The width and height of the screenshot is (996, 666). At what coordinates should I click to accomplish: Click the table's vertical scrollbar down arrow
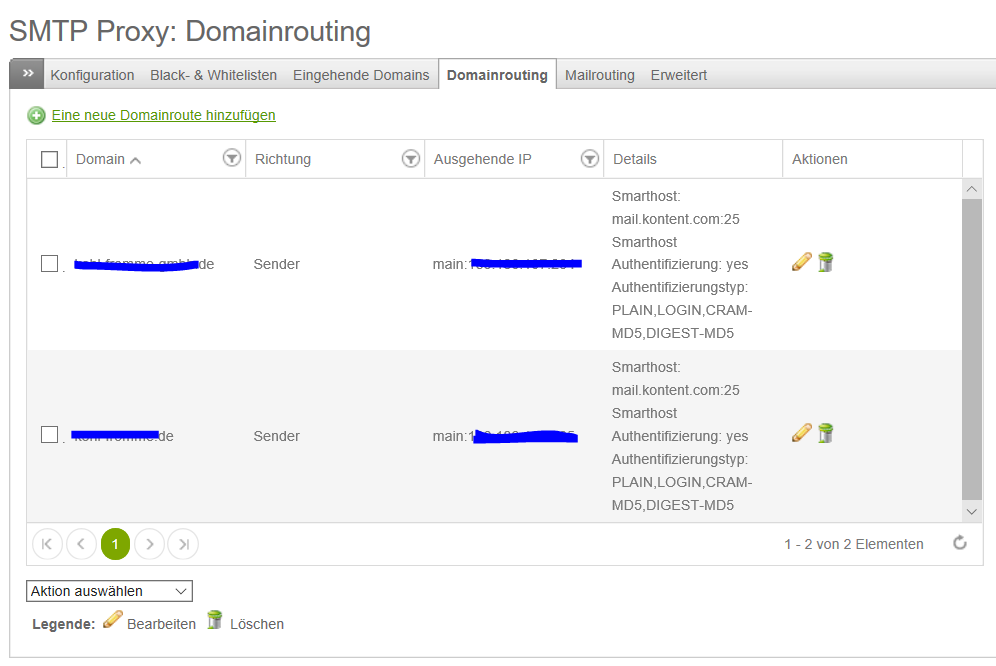(972, 511)
